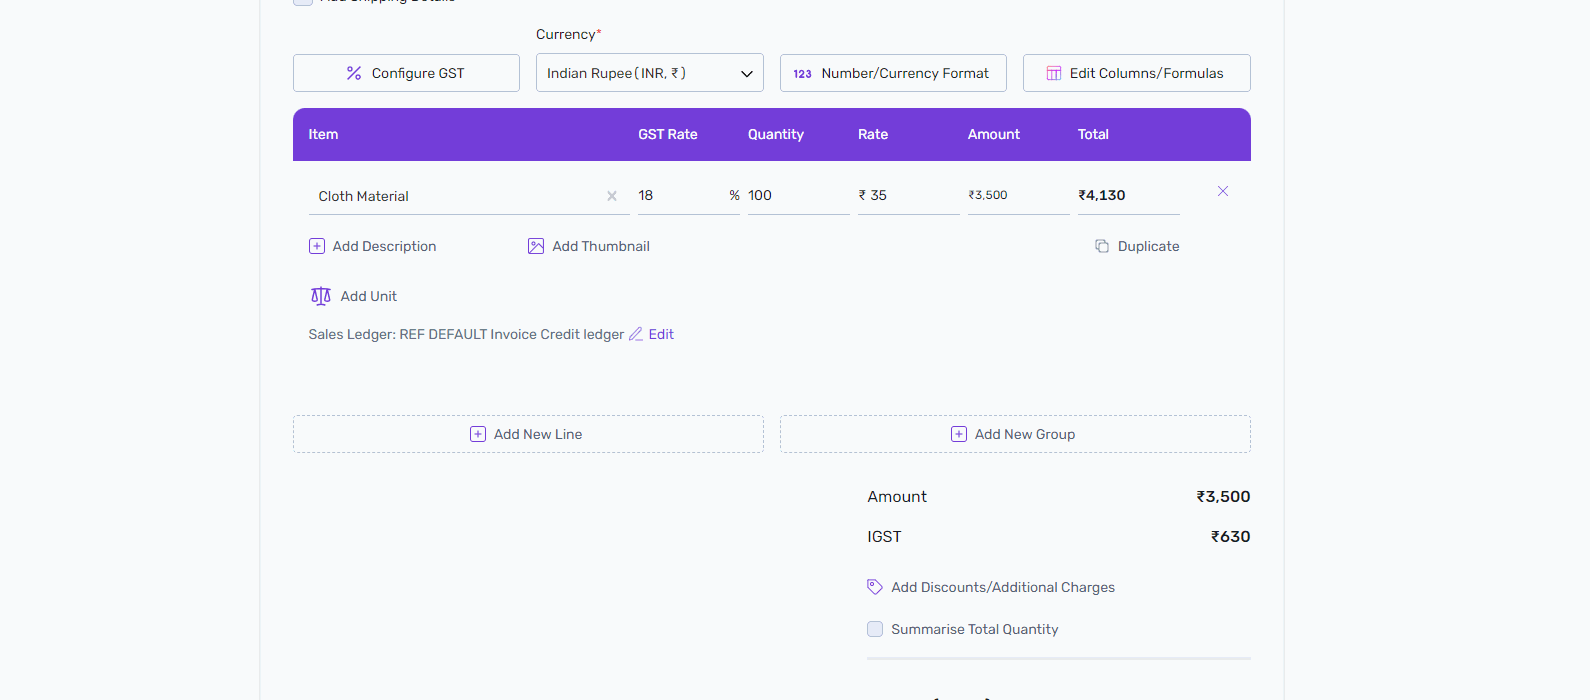1590x700 pixels.
Task: Click the Amount column header
Action: 994,134
